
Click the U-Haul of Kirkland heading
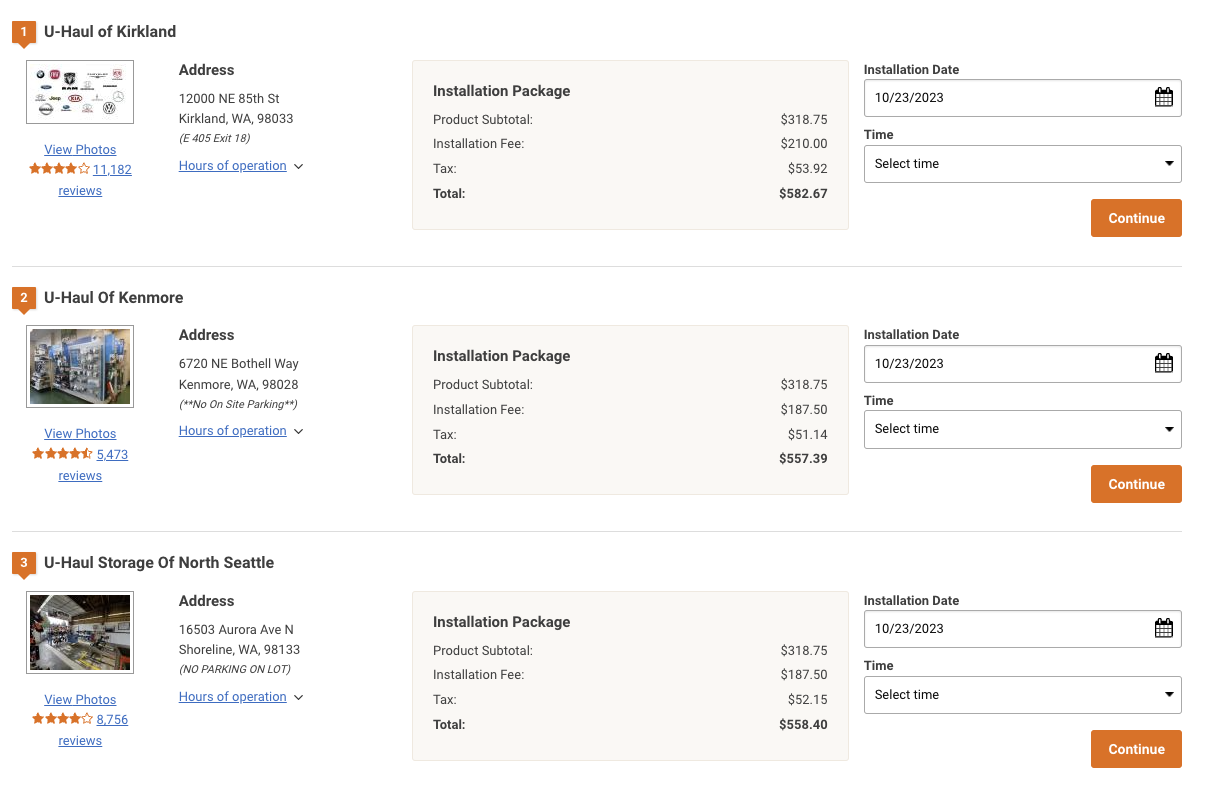coord(110,32)
